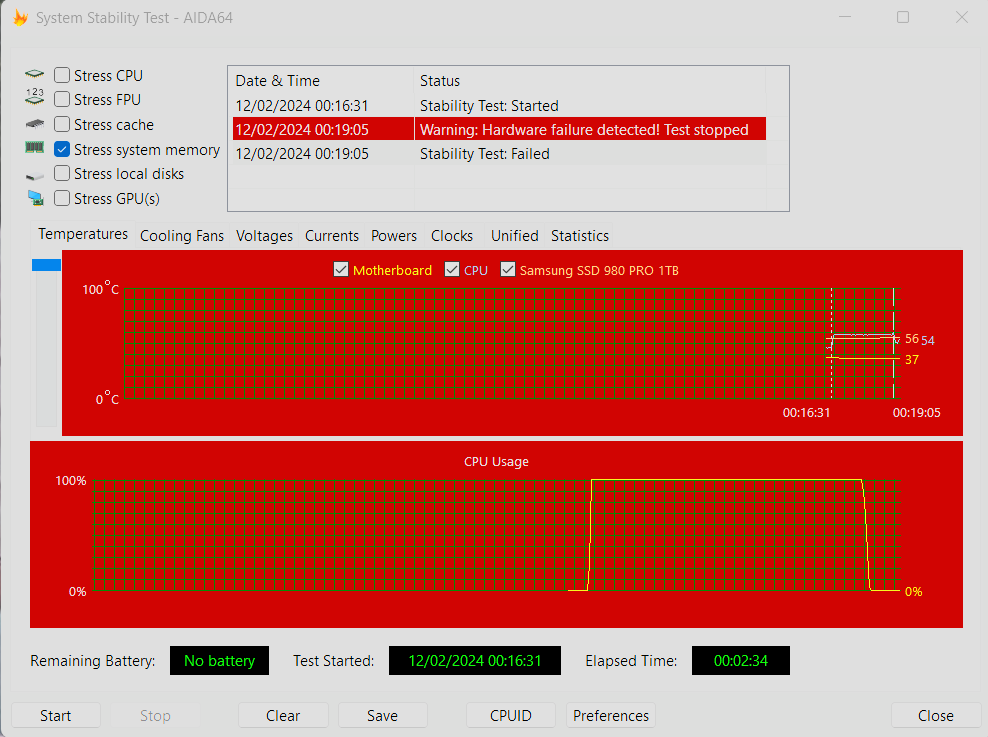Open the Voltages tab
The image size is (988, 737).
click(x=265, y=236)
